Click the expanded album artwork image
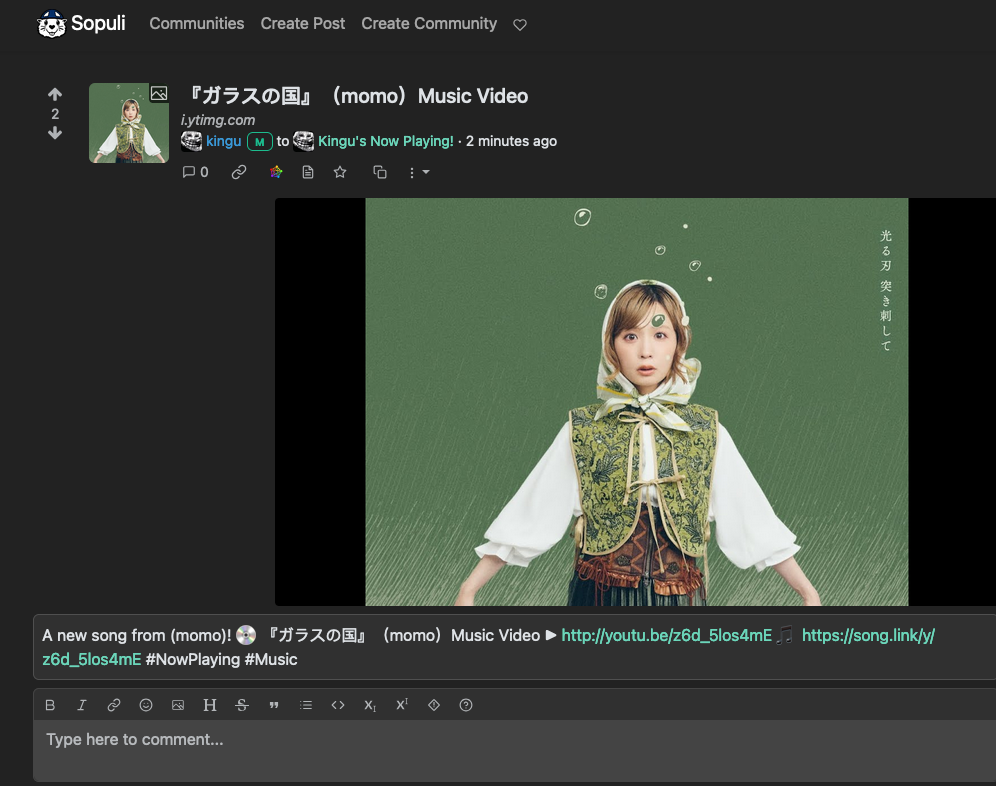 click(x=636, y=402)
